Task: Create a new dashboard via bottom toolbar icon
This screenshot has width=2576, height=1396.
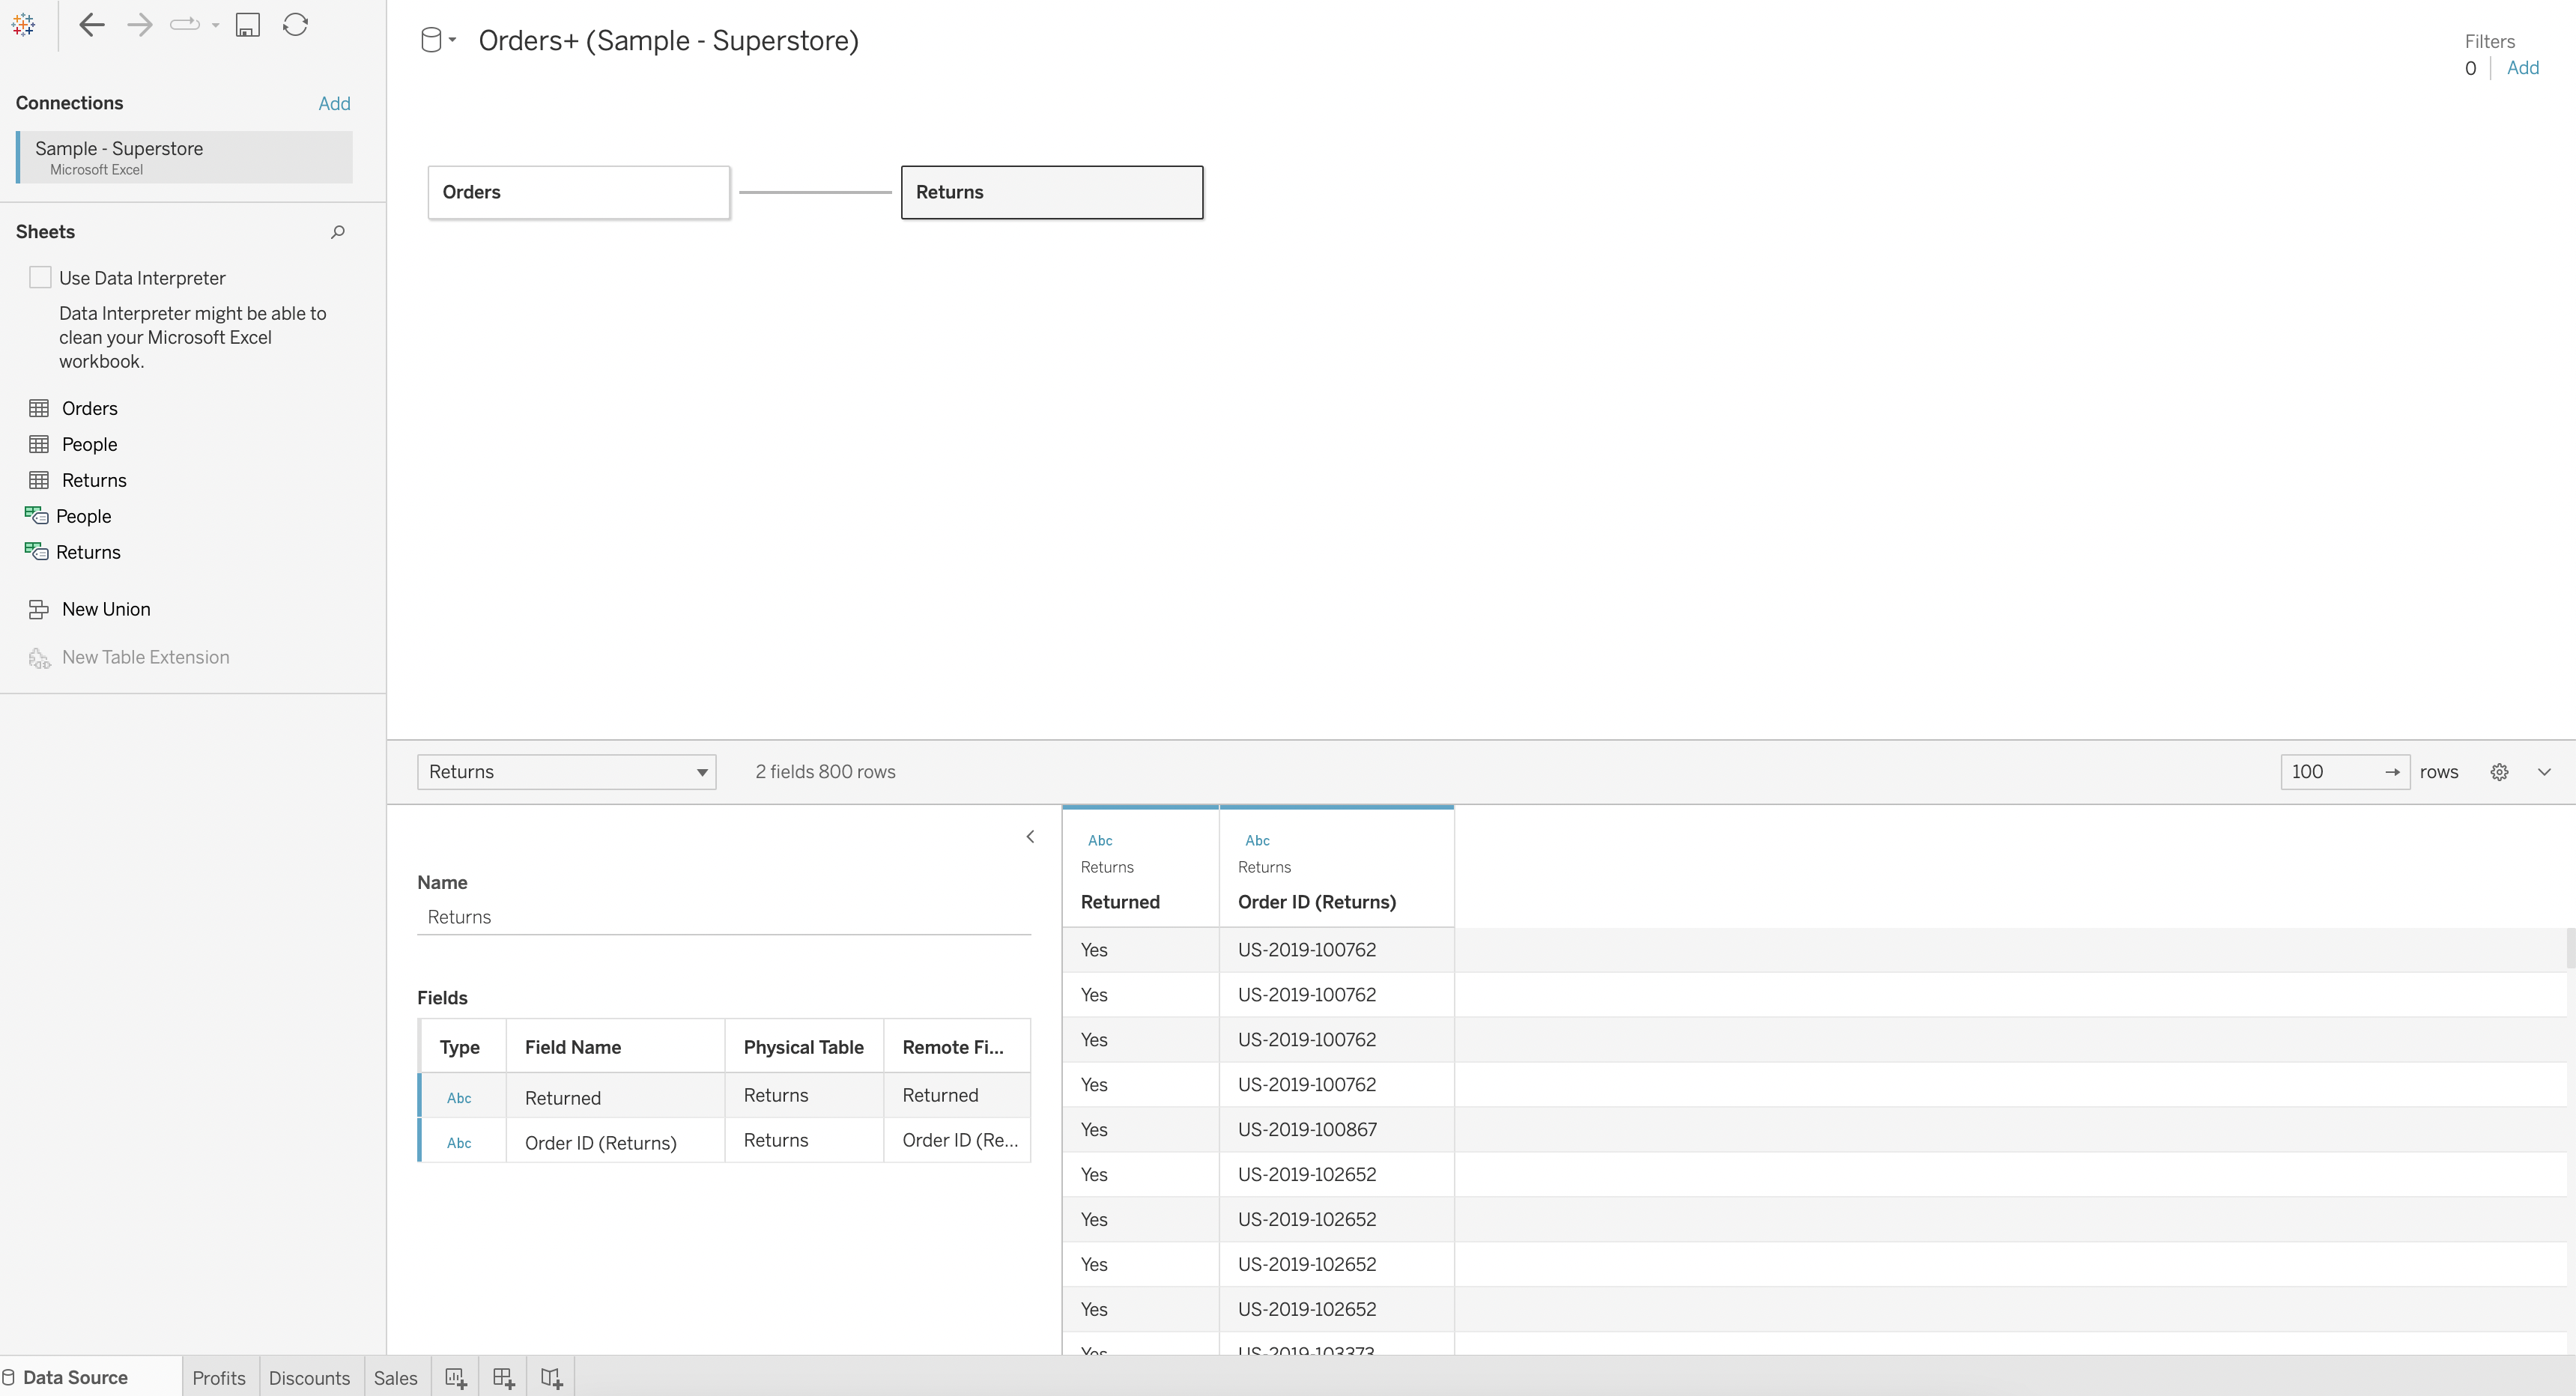Action: (x=503, y=1377)
